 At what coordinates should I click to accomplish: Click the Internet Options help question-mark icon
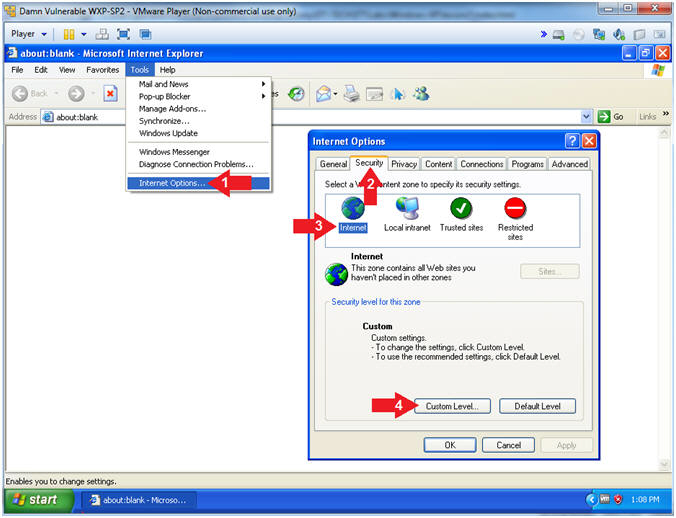pos(572,141)
